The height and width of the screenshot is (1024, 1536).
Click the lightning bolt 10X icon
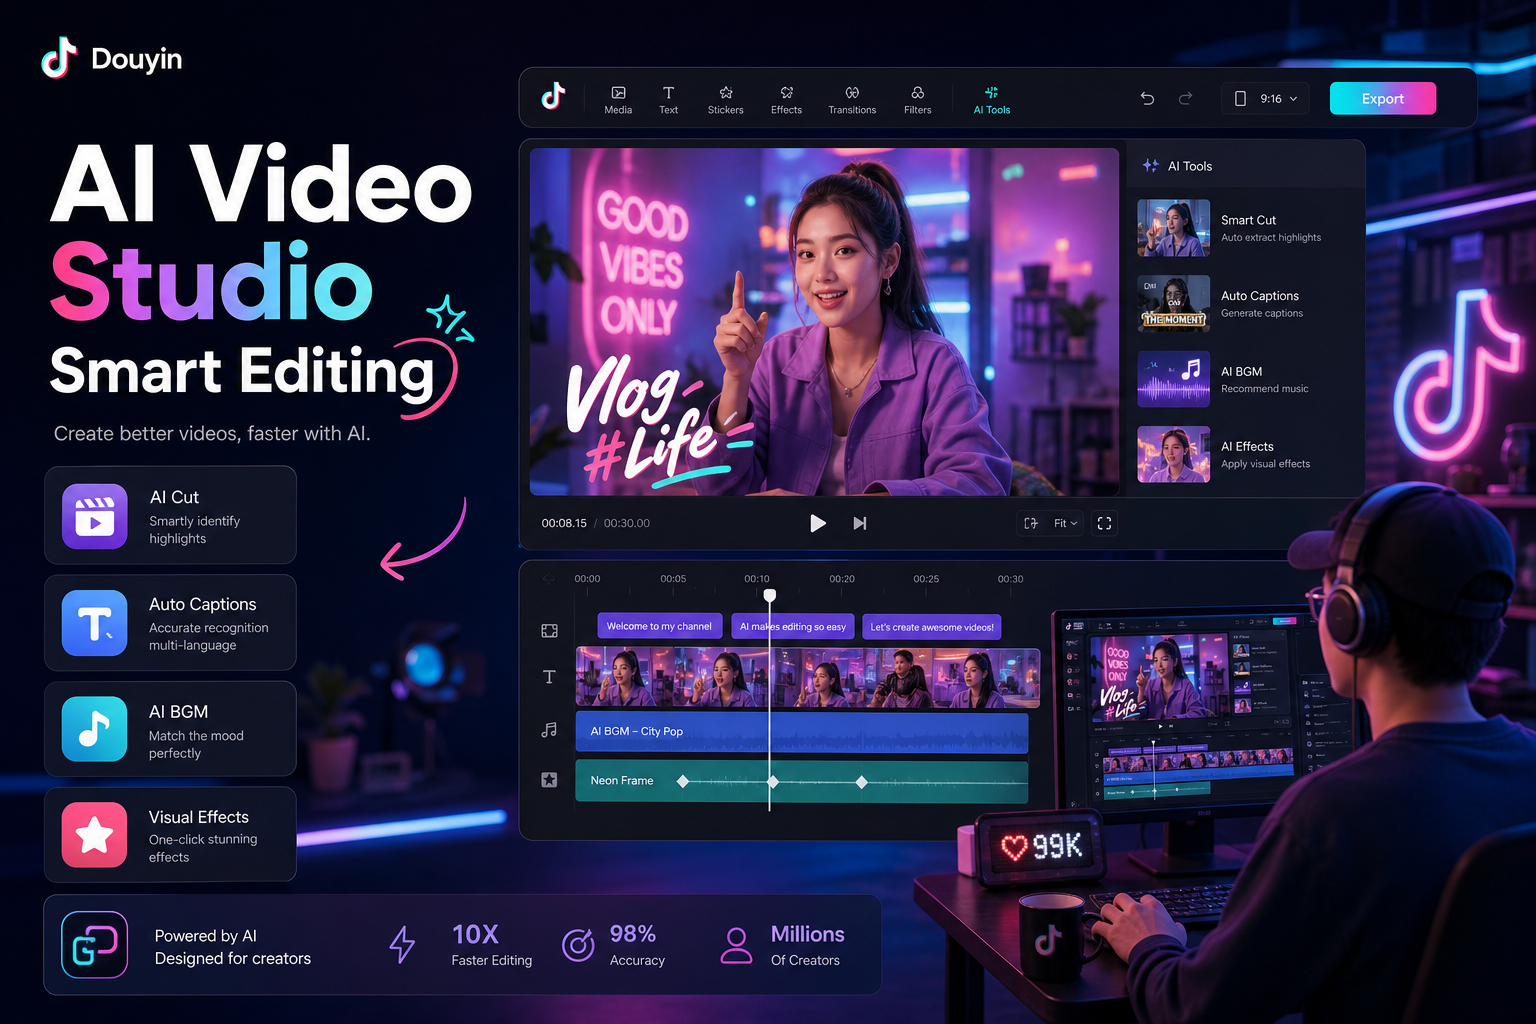pos(402,944)
